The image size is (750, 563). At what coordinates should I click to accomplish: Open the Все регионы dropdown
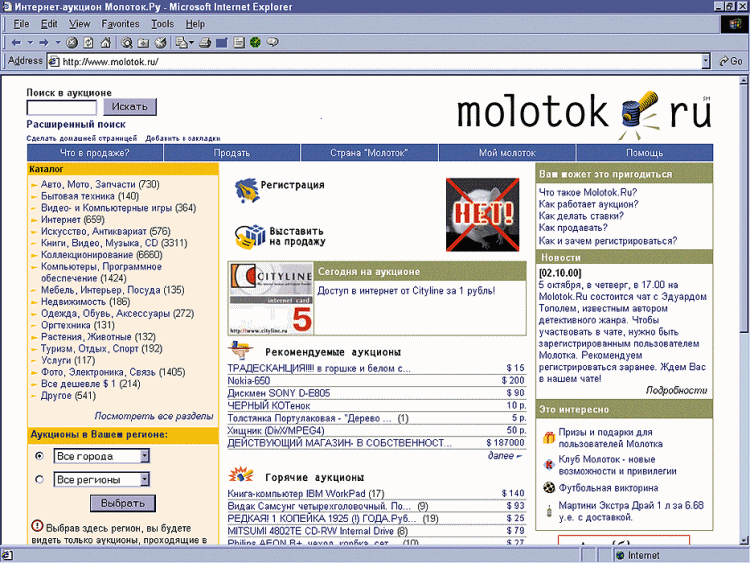[144, 479]
